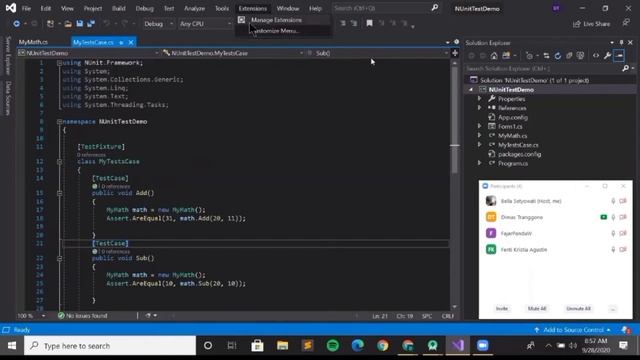Click the Visual Studio search box
Viewport: 640px width, 360px height.
click(x=386, y=8)
